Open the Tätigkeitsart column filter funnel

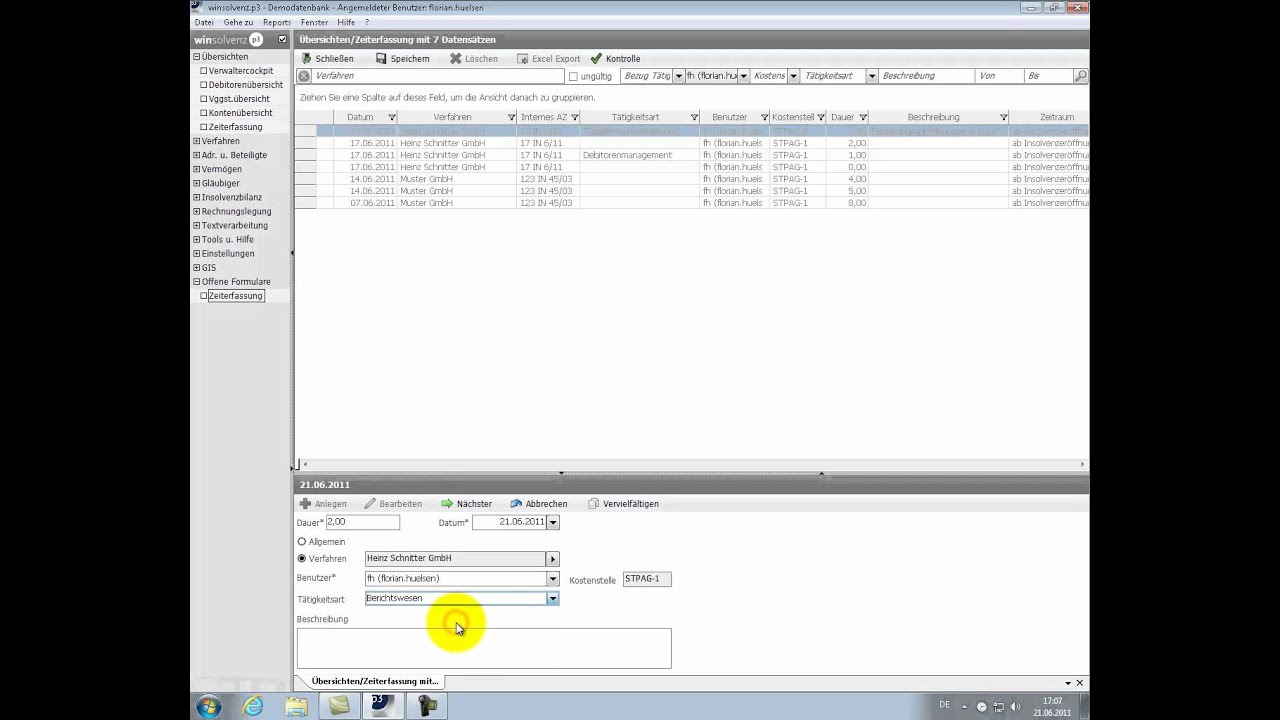(x=694, y=117)
